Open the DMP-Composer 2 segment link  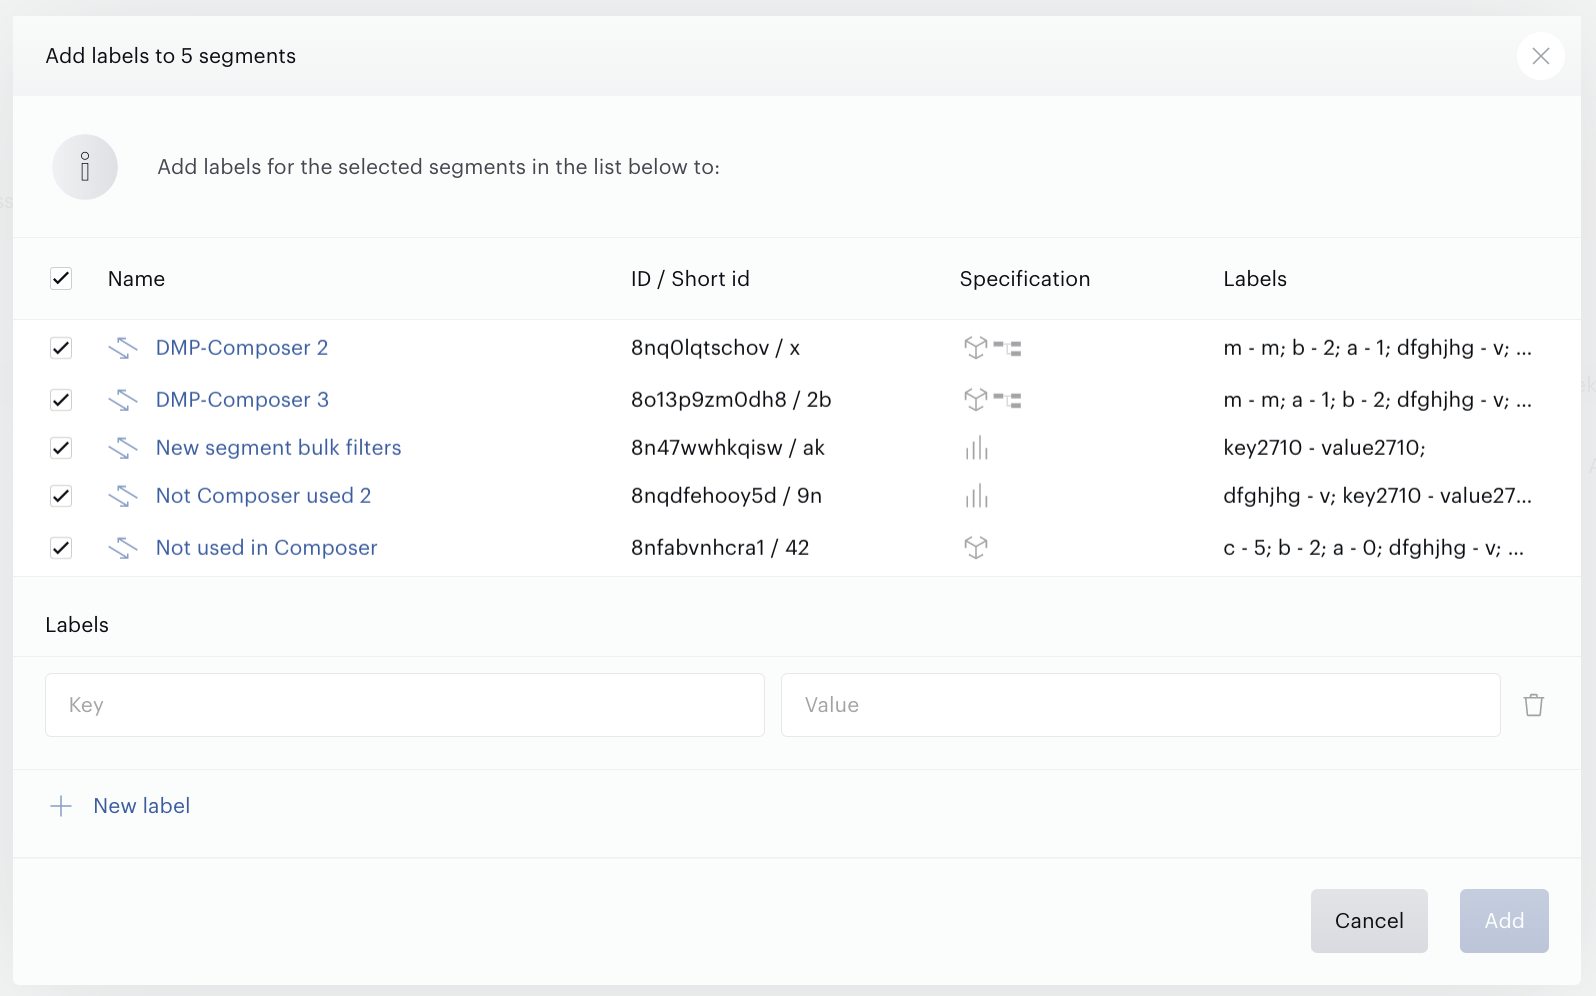242,348
